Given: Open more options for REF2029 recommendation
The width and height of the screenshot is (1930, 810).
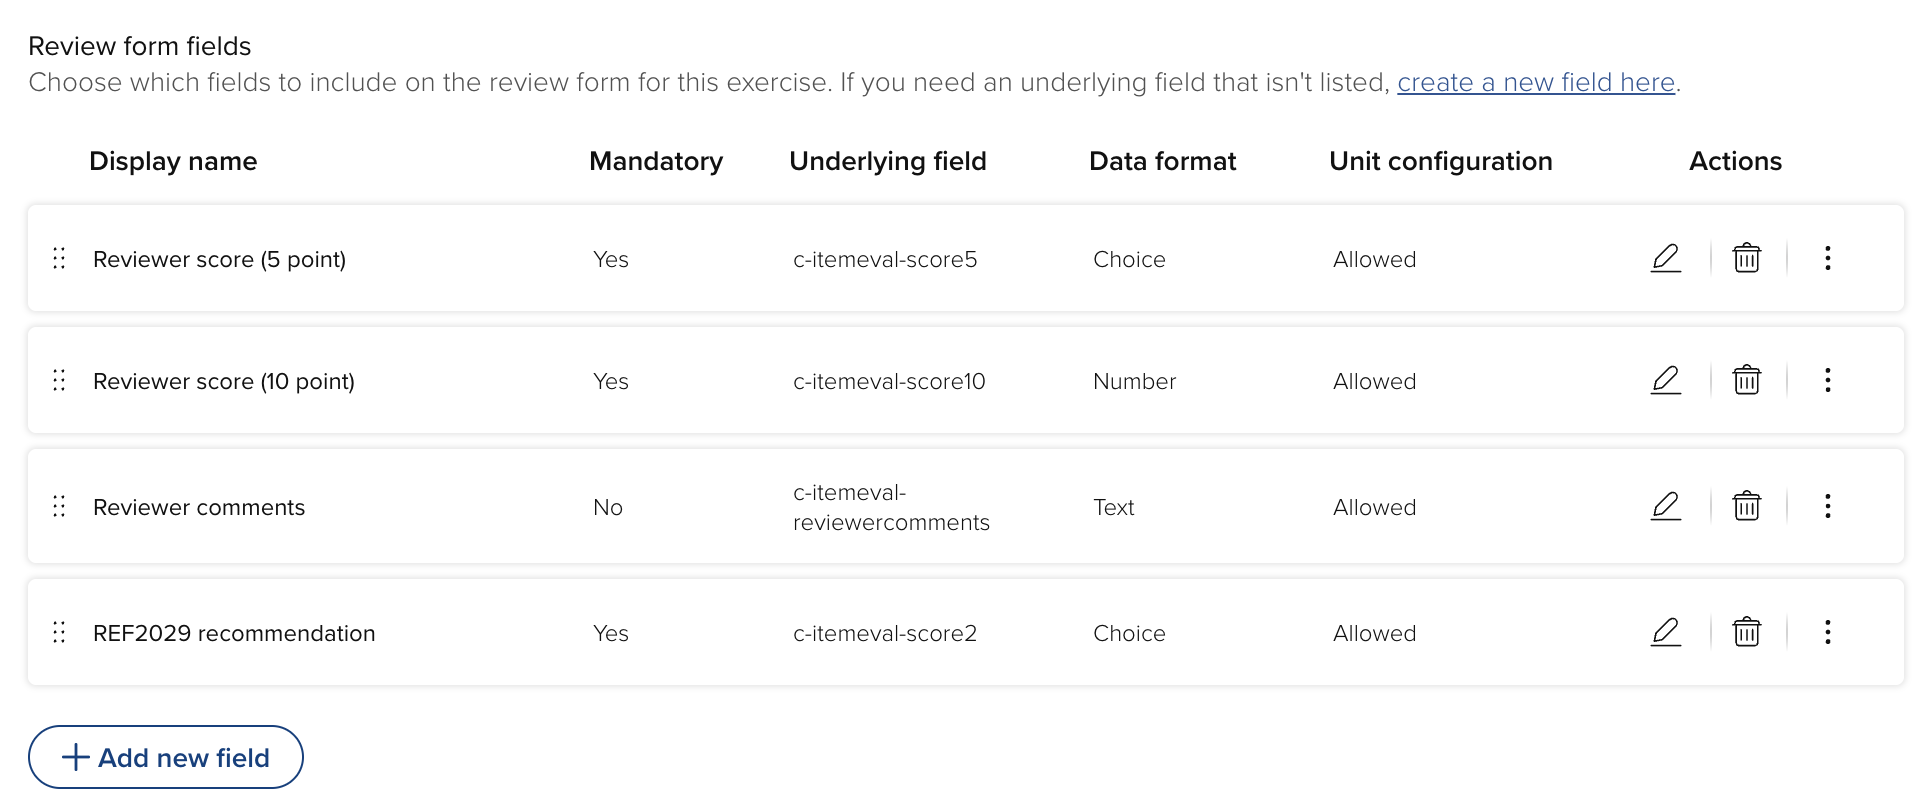Looking at the screenshot, I should tap(1827, 632).
